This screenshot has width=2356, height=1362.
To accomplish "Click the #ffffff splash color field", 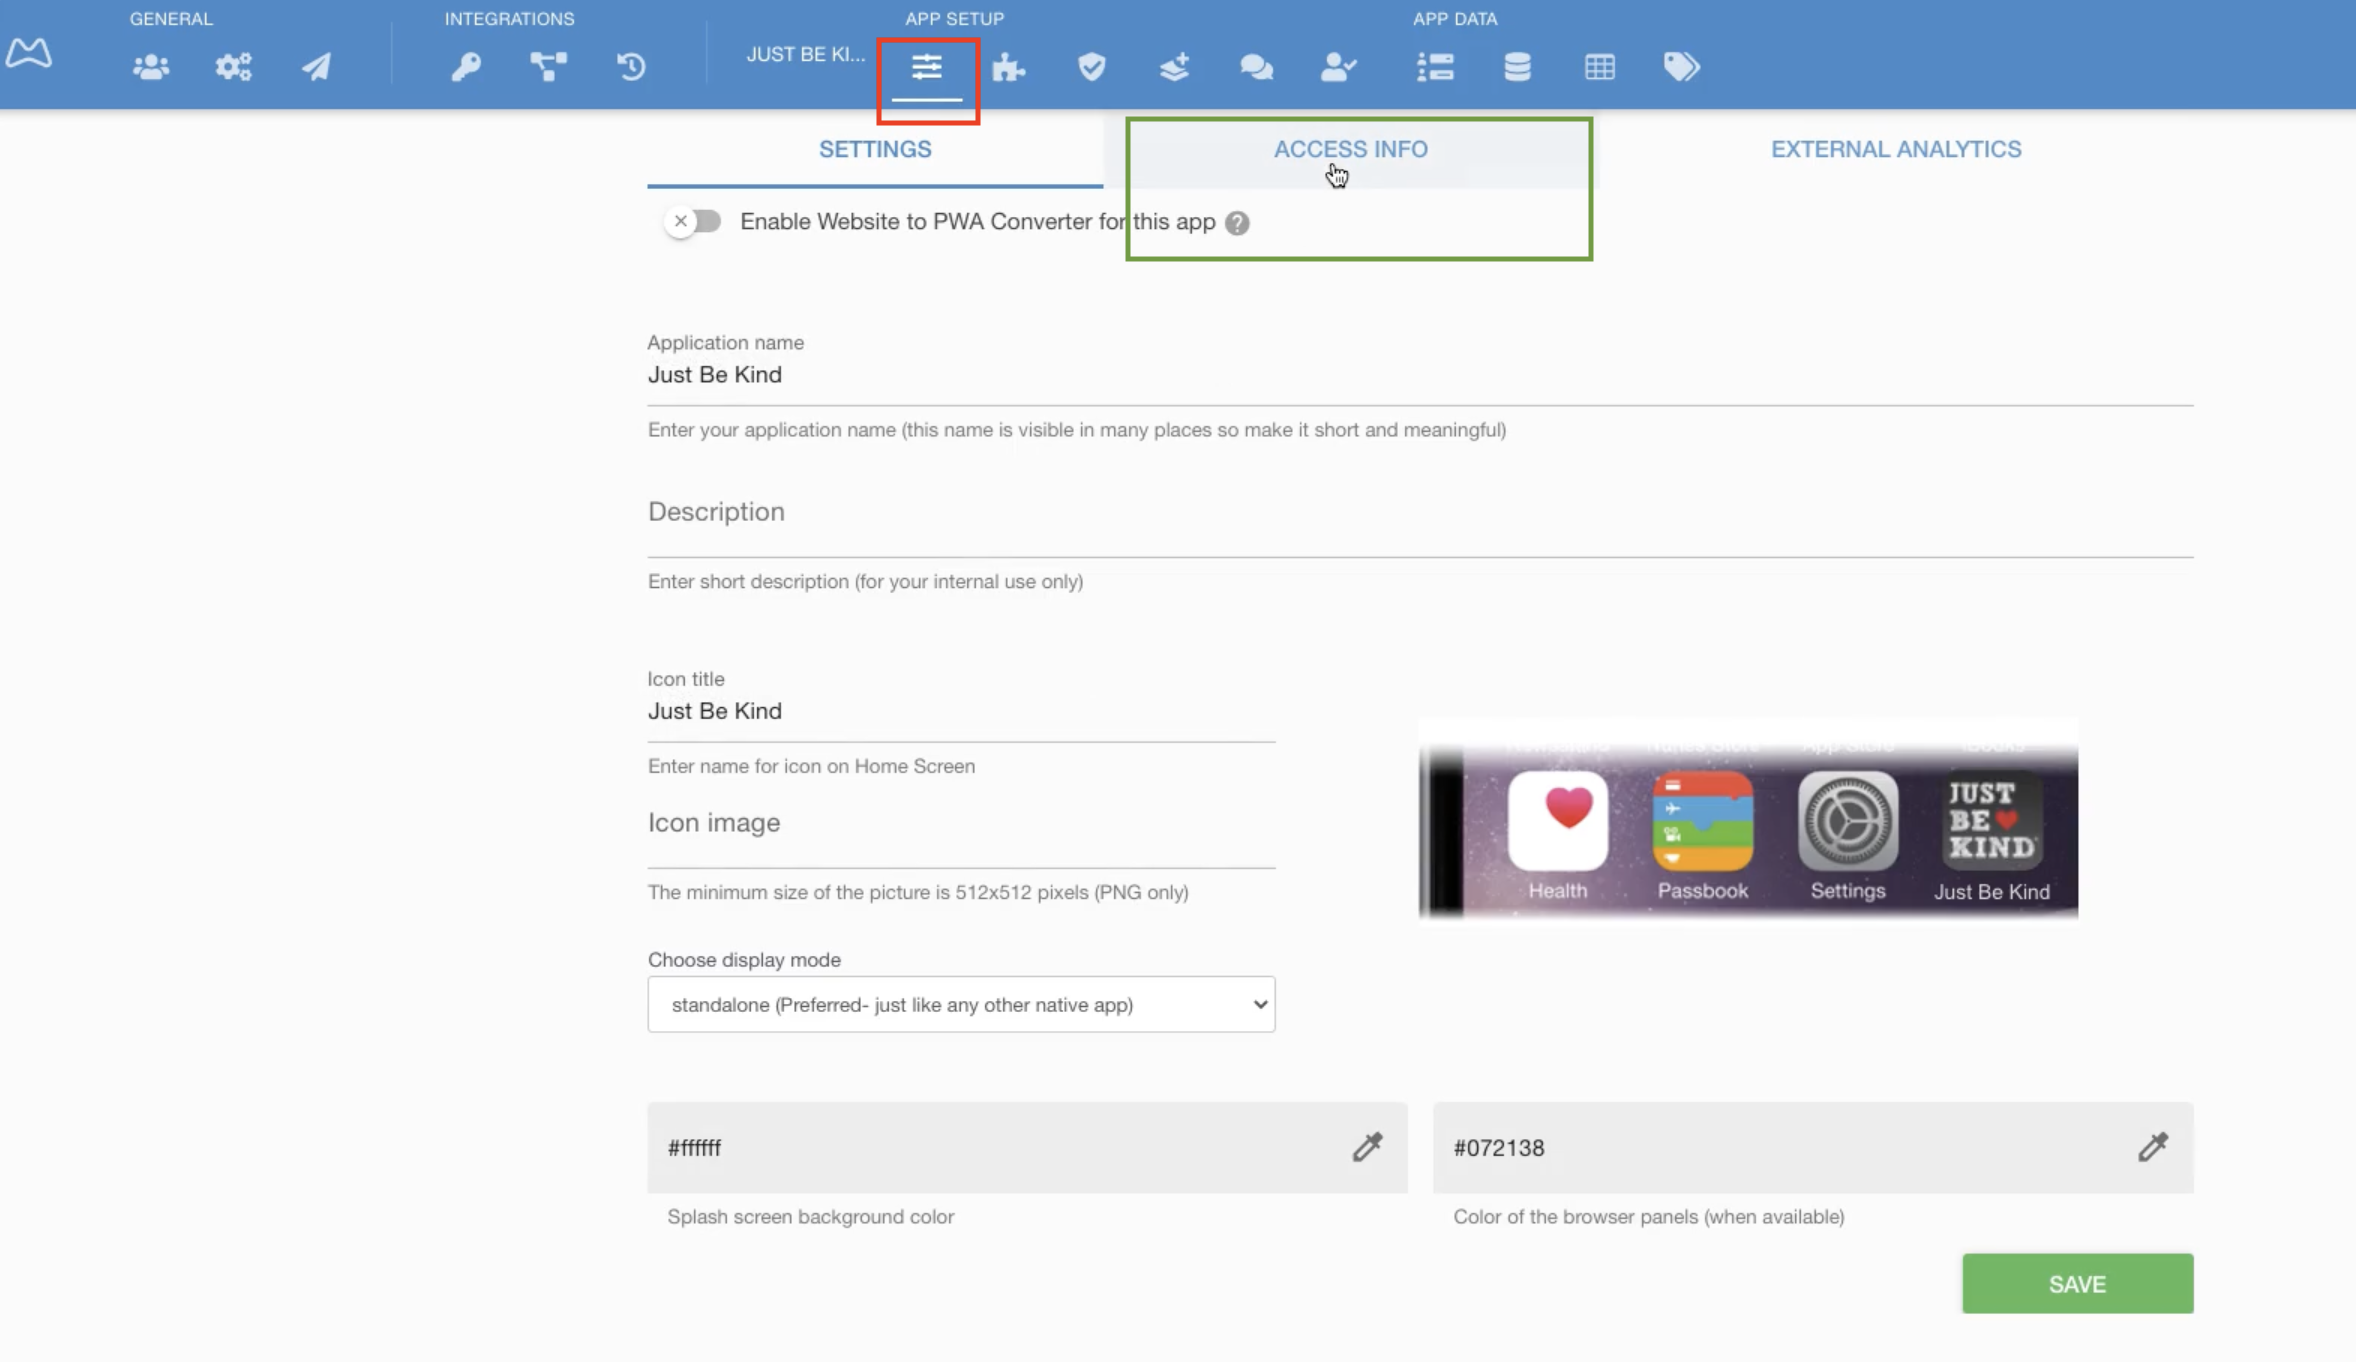I will pyautogui.click(x=1027, y=1148).
